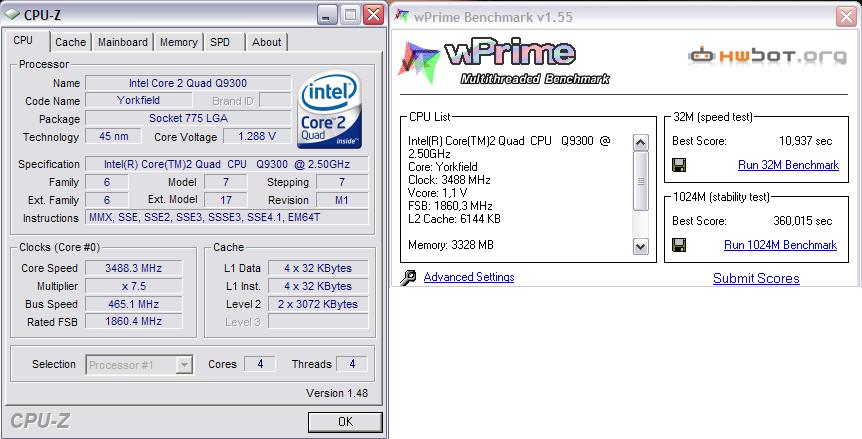
Task: Click the Revision value M1
Action: click(x=342, y=200)
